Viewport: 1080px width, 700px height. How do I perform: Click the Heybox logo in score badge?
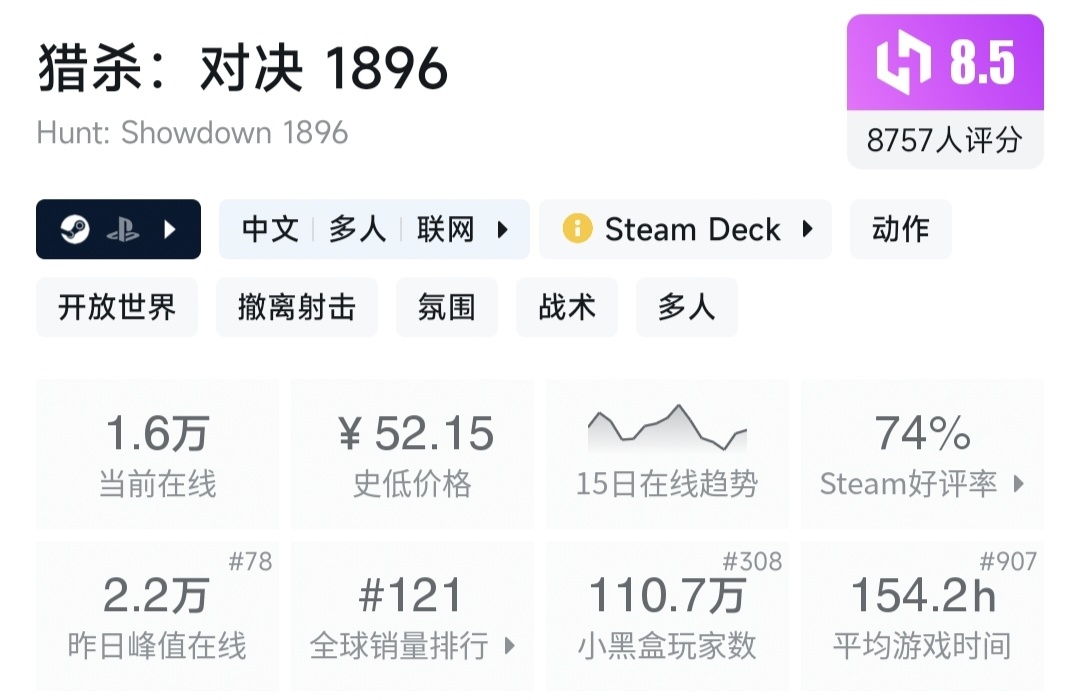pyautogui.click(x=903, y=62)
